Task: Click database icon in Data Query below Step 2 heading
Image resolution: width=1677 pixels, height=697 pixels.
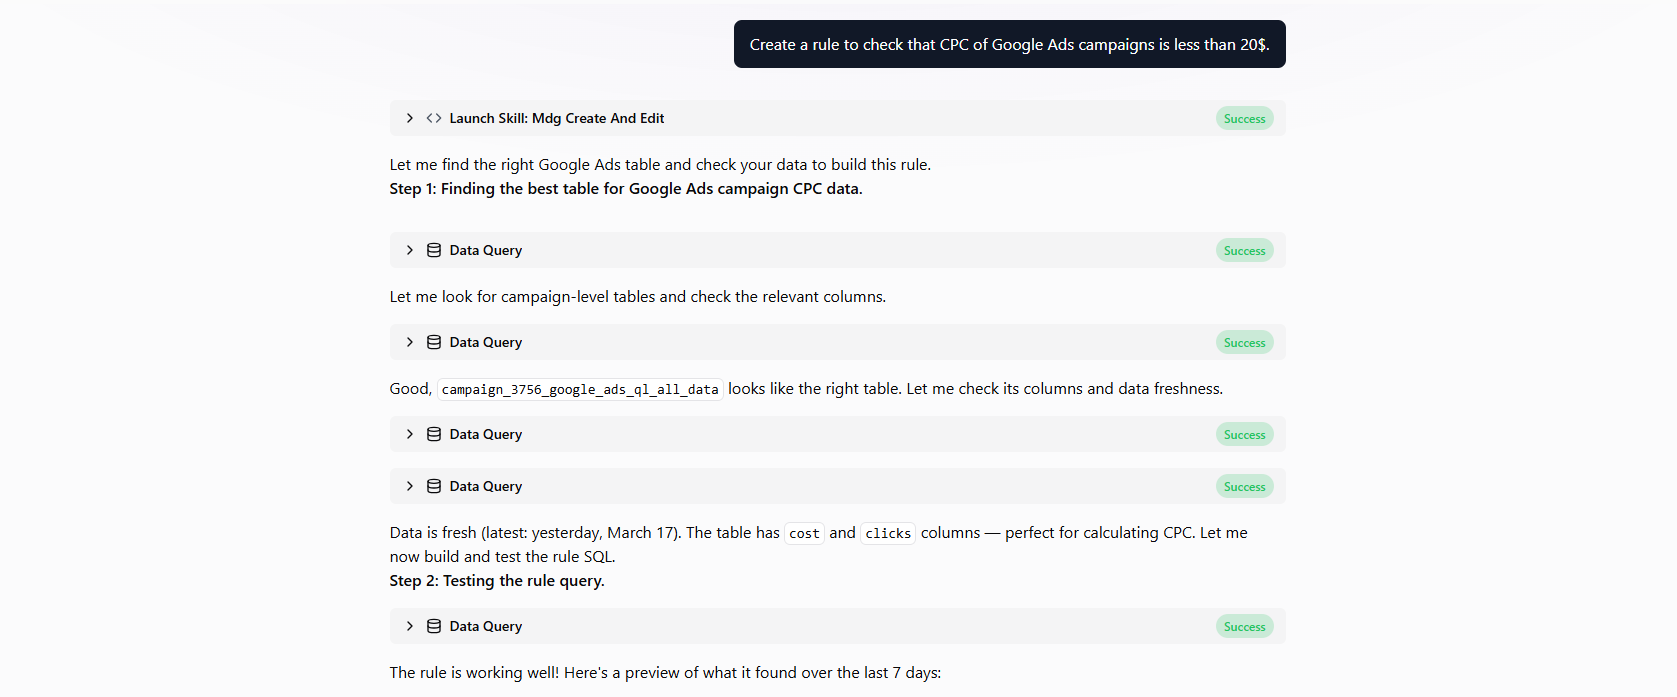Action: 434,626
